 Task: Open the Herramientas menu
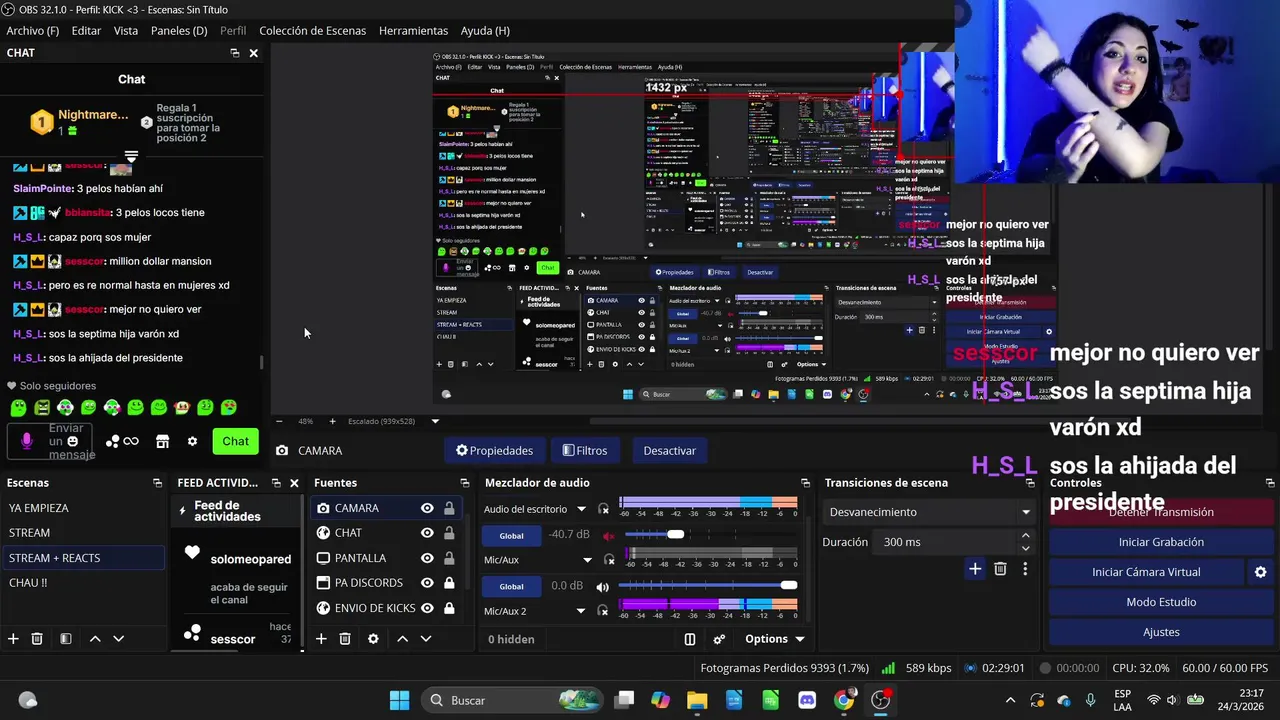pyautogui.click(x=413, y=31)
